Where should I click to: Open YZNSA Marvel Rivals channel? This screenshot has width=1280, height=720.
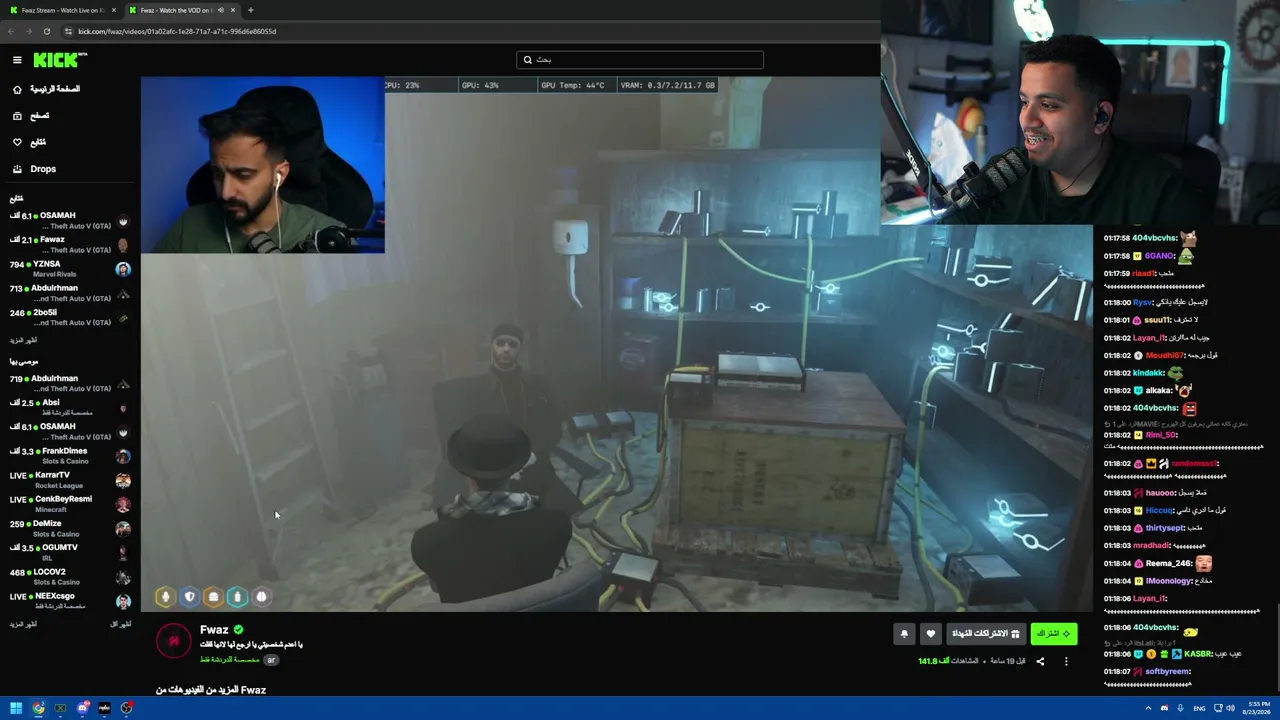click(x=68, y=268)
